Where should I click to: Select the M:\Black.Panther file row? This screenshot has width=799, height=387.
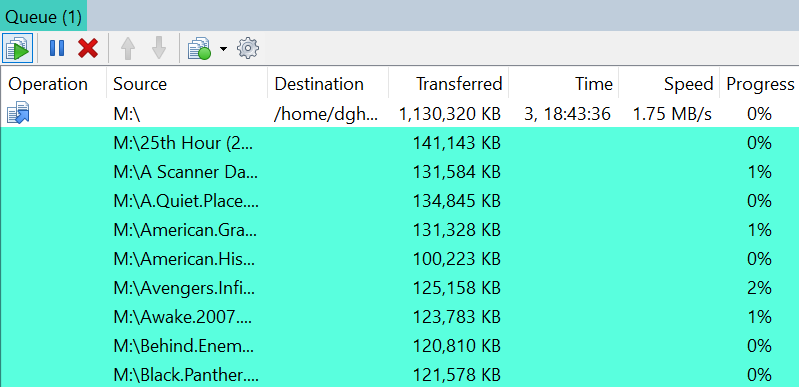400,375
